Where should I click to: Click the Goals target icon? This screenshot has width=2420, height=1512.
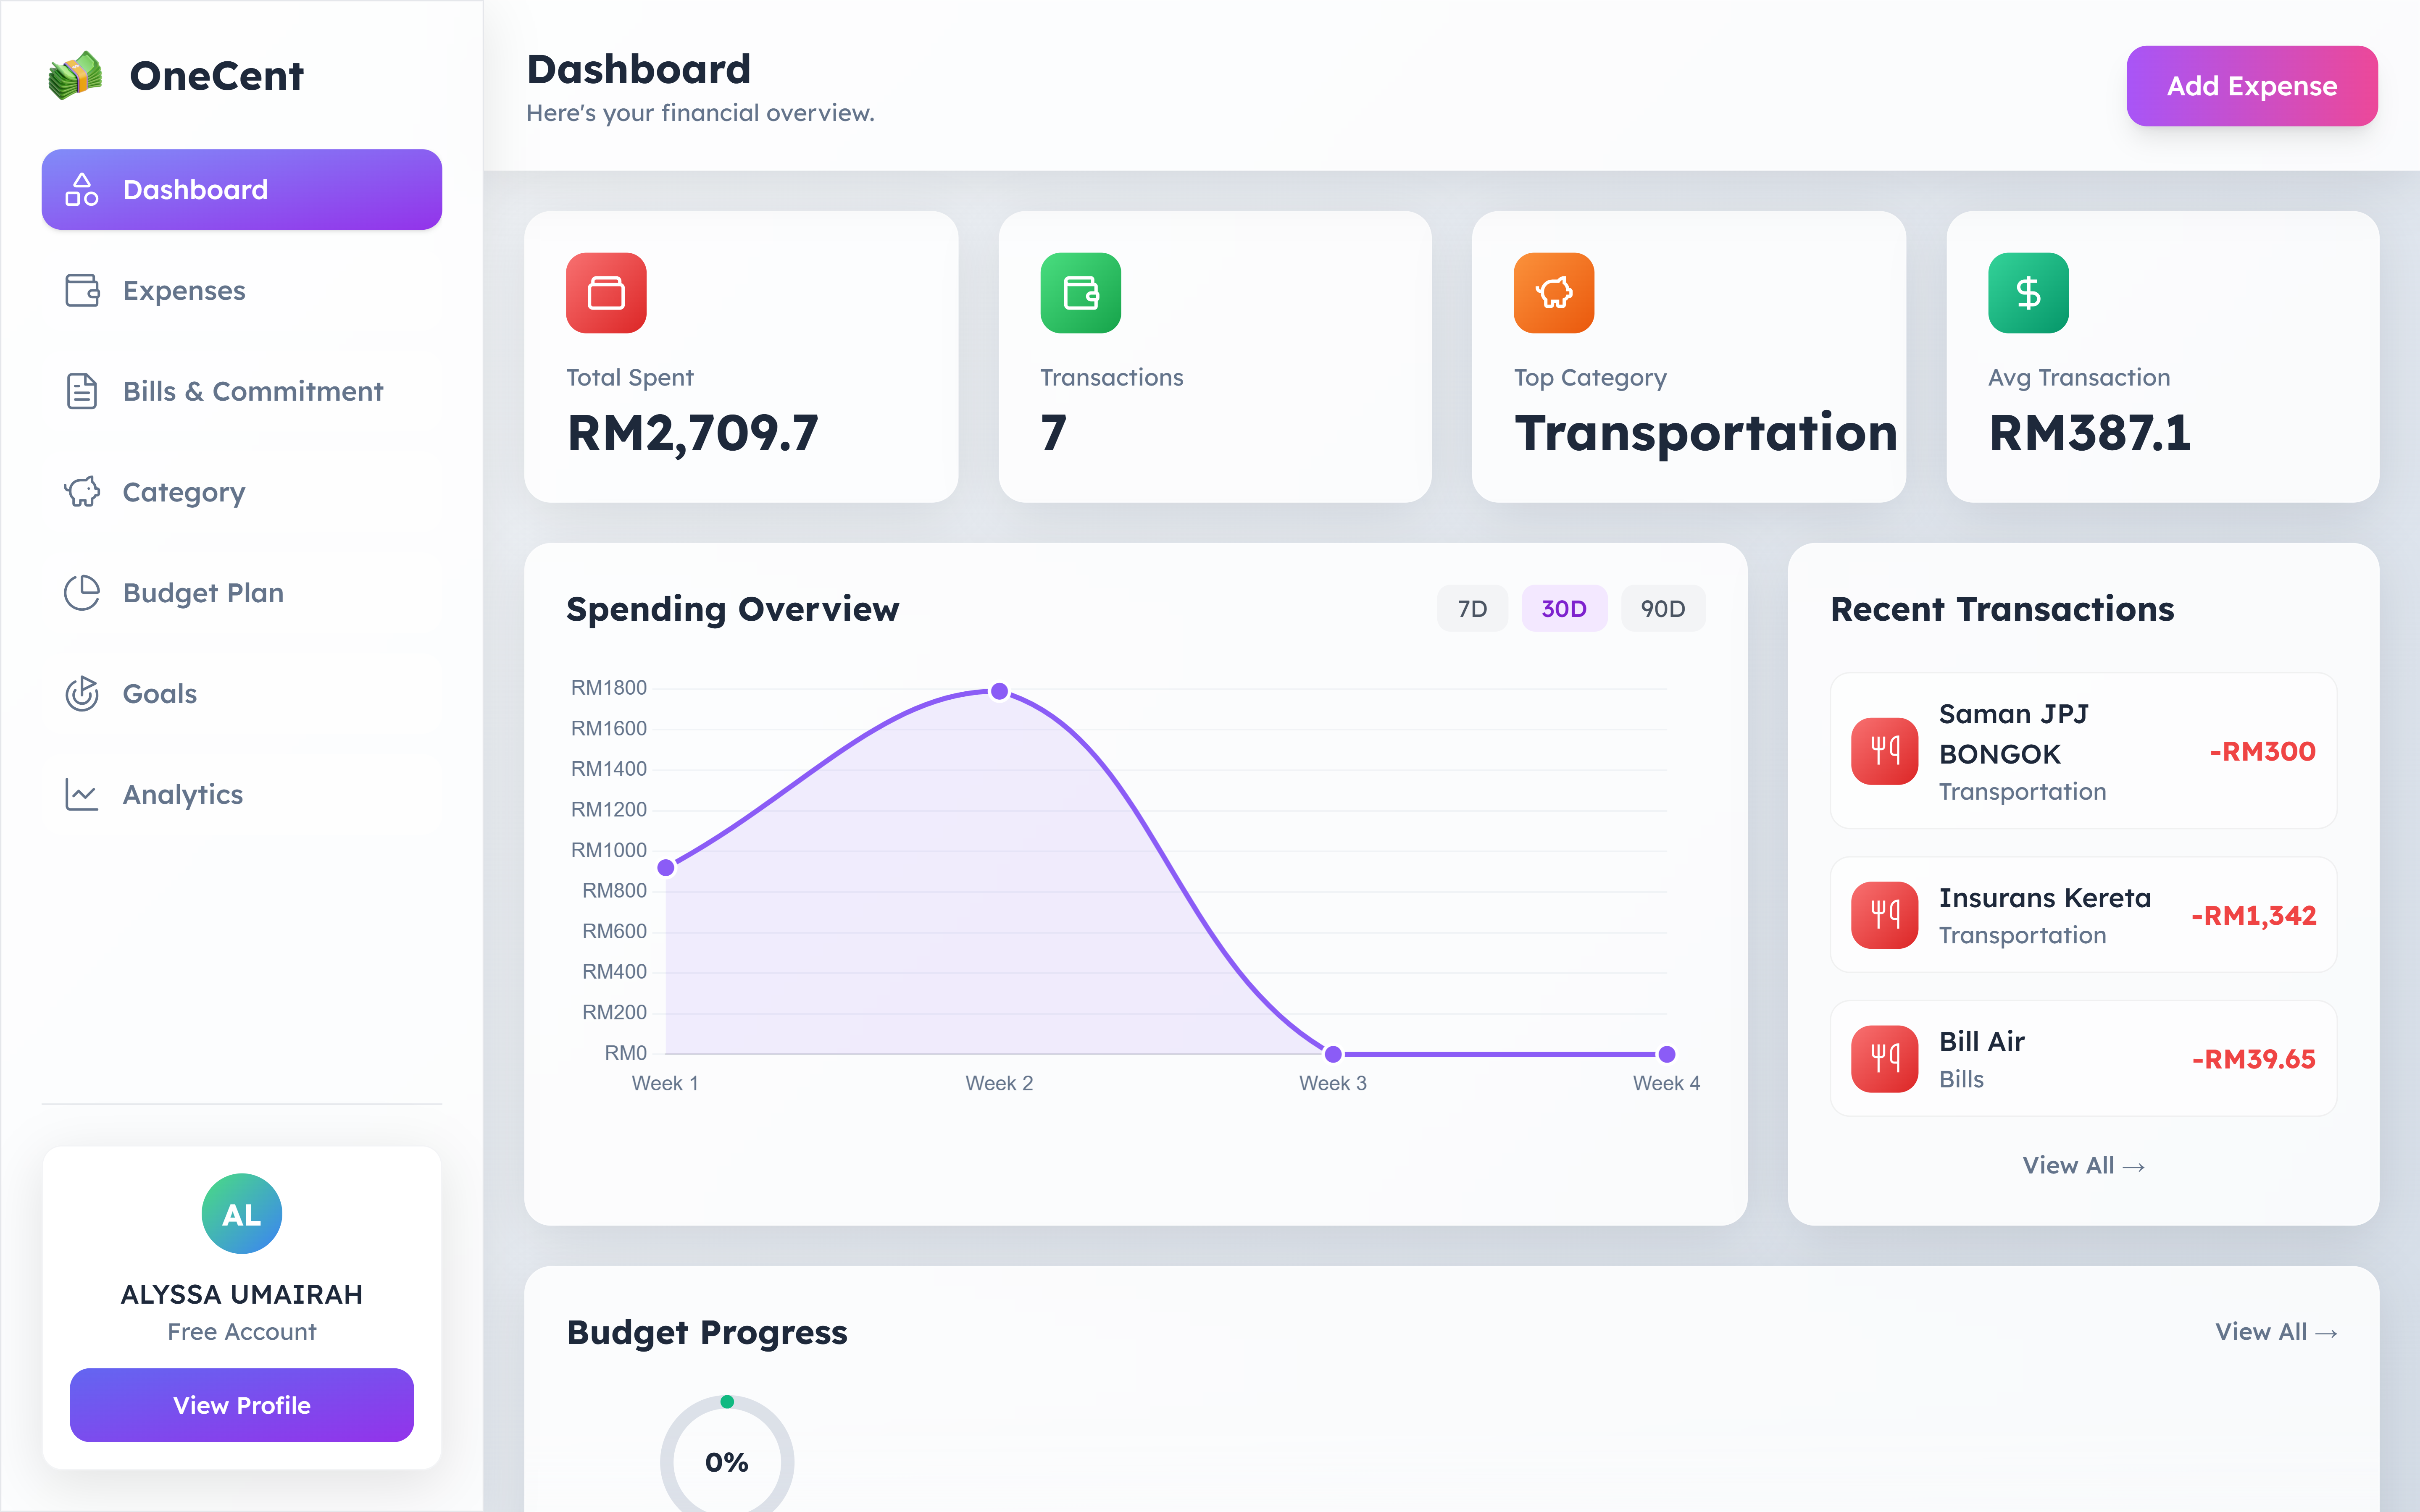pos(82,693)
